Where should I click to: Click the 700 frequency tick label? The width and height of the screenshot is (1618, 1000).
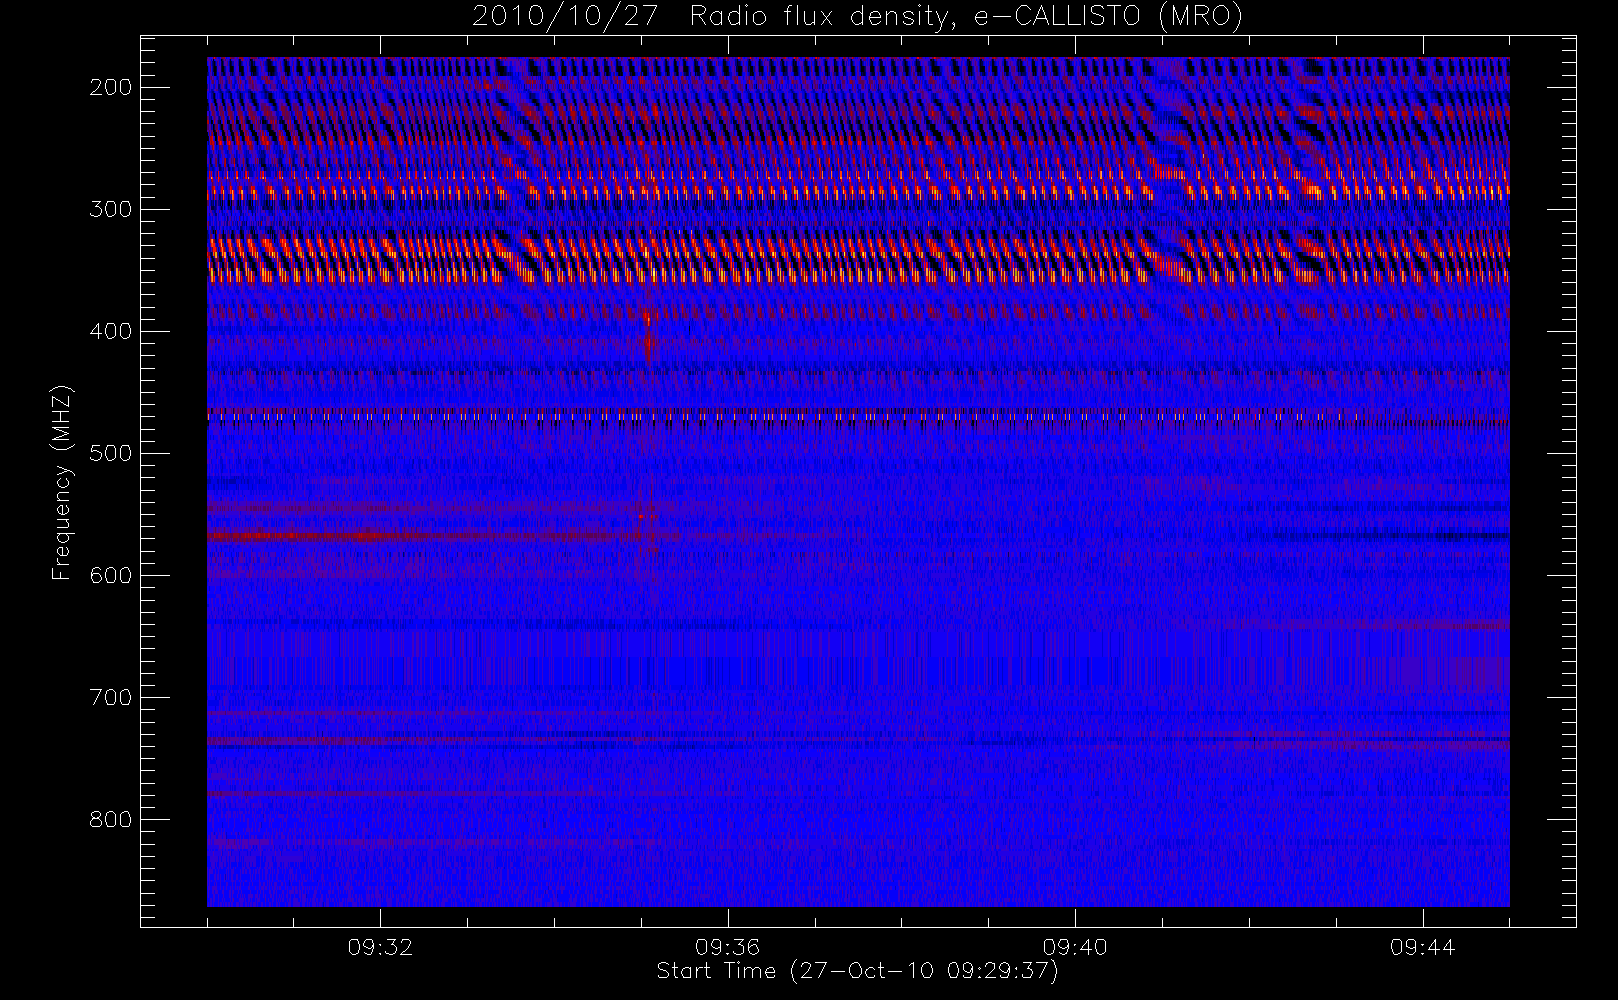(111, 697)
